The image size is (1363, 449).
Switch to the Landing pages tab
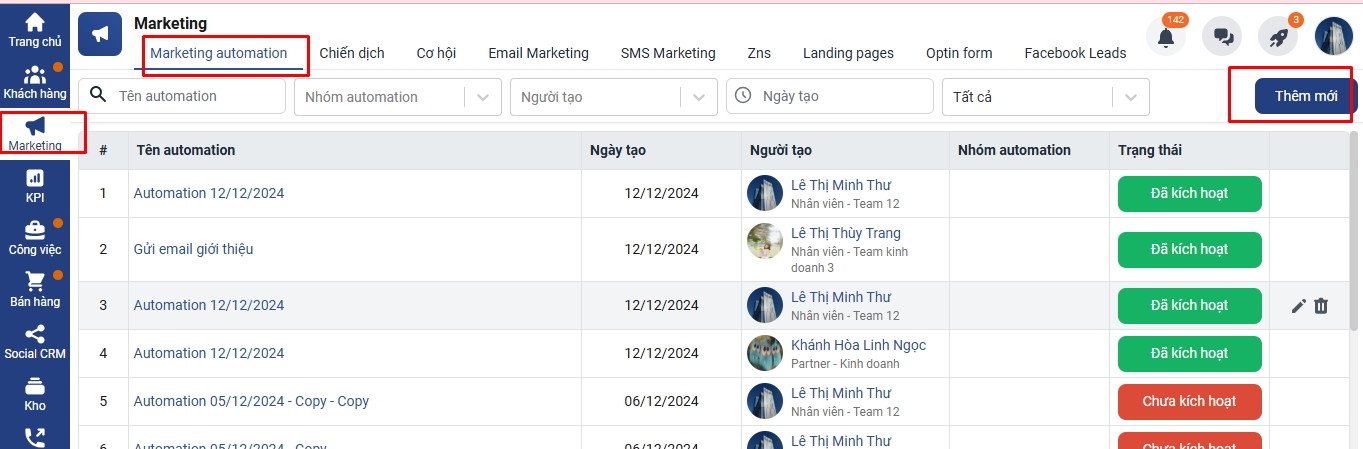pyautogui.click(x=848, y=53)
